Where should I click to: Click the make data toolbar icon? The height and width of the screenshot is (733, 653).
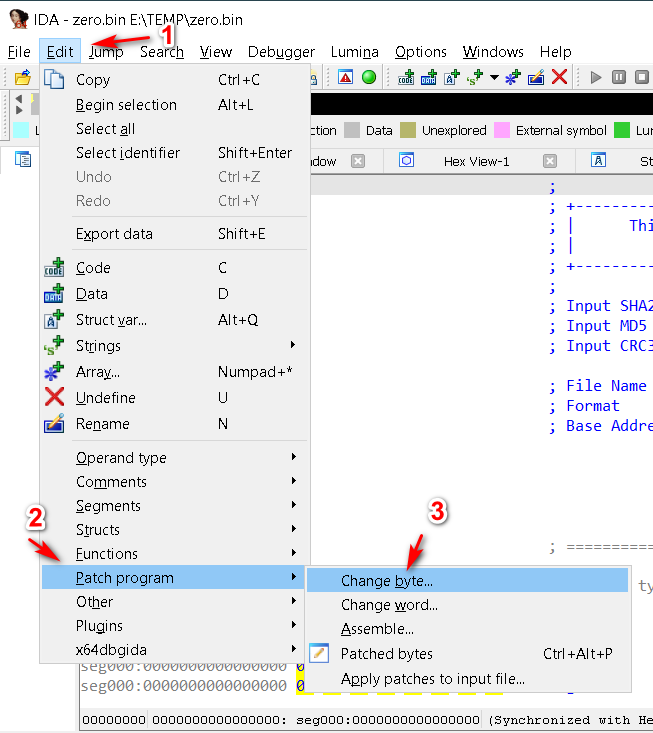(x=429, y=77)
